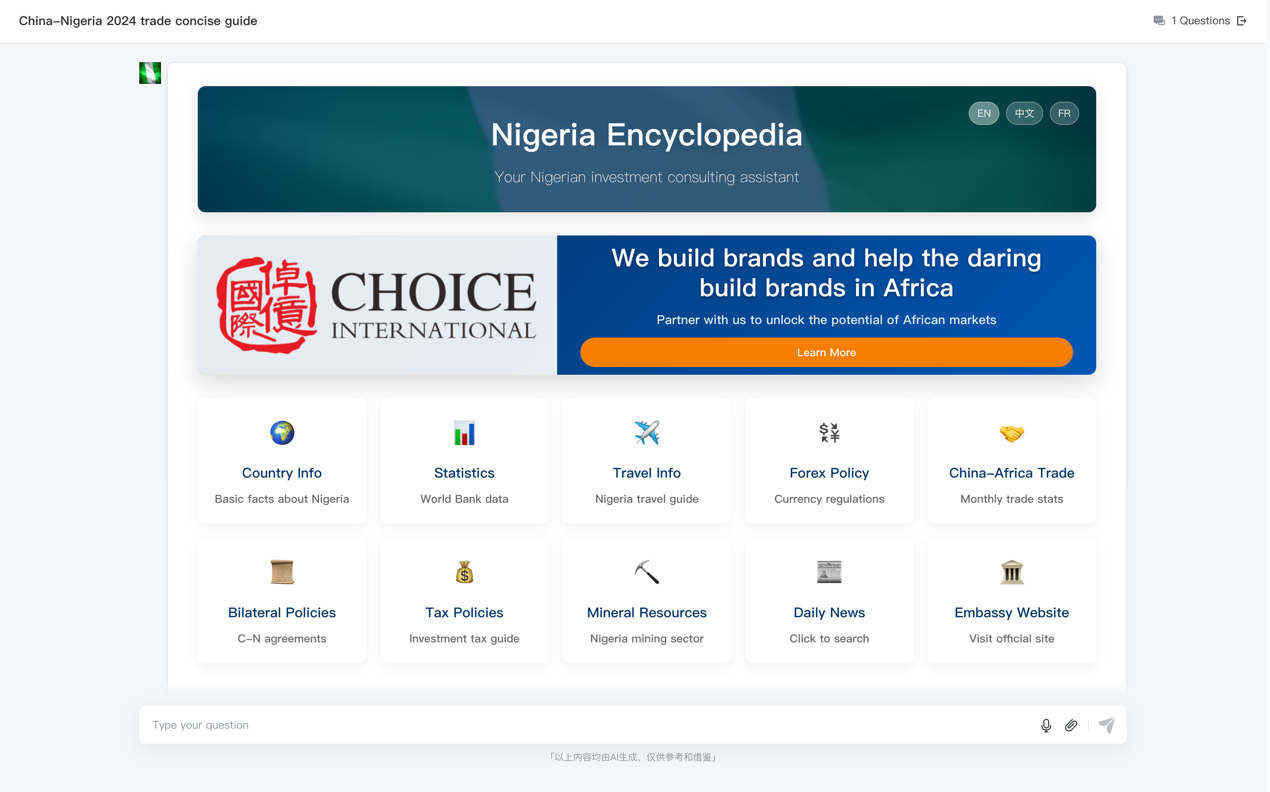Screen dimensions: 1270x792
Task: Click the building icon for Embassy Website
Action: click(1011, 572)
